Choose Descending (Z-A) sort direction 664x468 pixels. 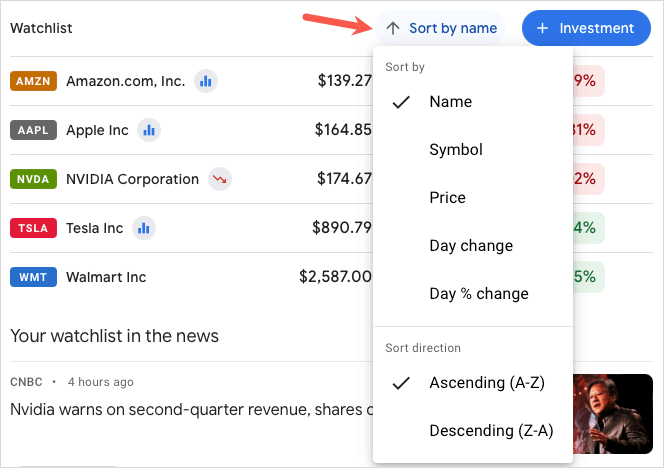pyautogui.click(x=490, y=431)
